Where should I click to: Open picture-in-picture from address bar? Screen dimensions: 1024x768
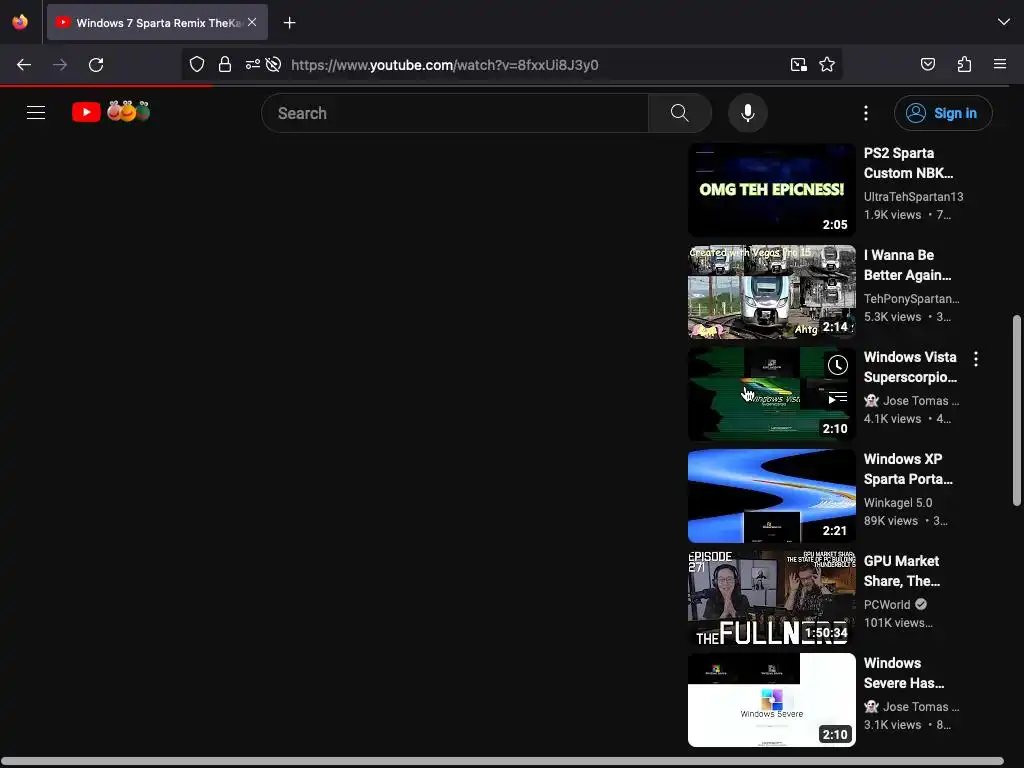pyautogui.click(x=799, y=65)
